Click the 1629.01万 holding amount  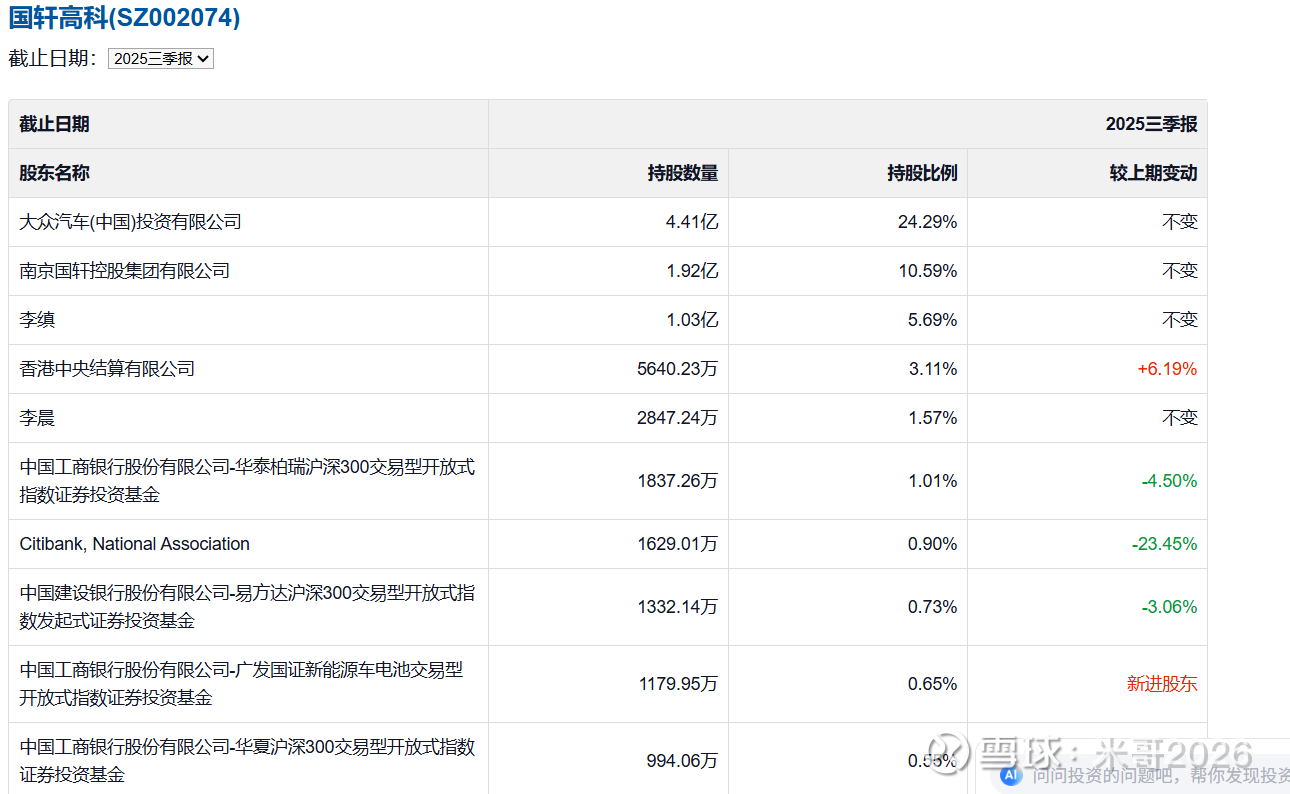(x=677, y=544)
